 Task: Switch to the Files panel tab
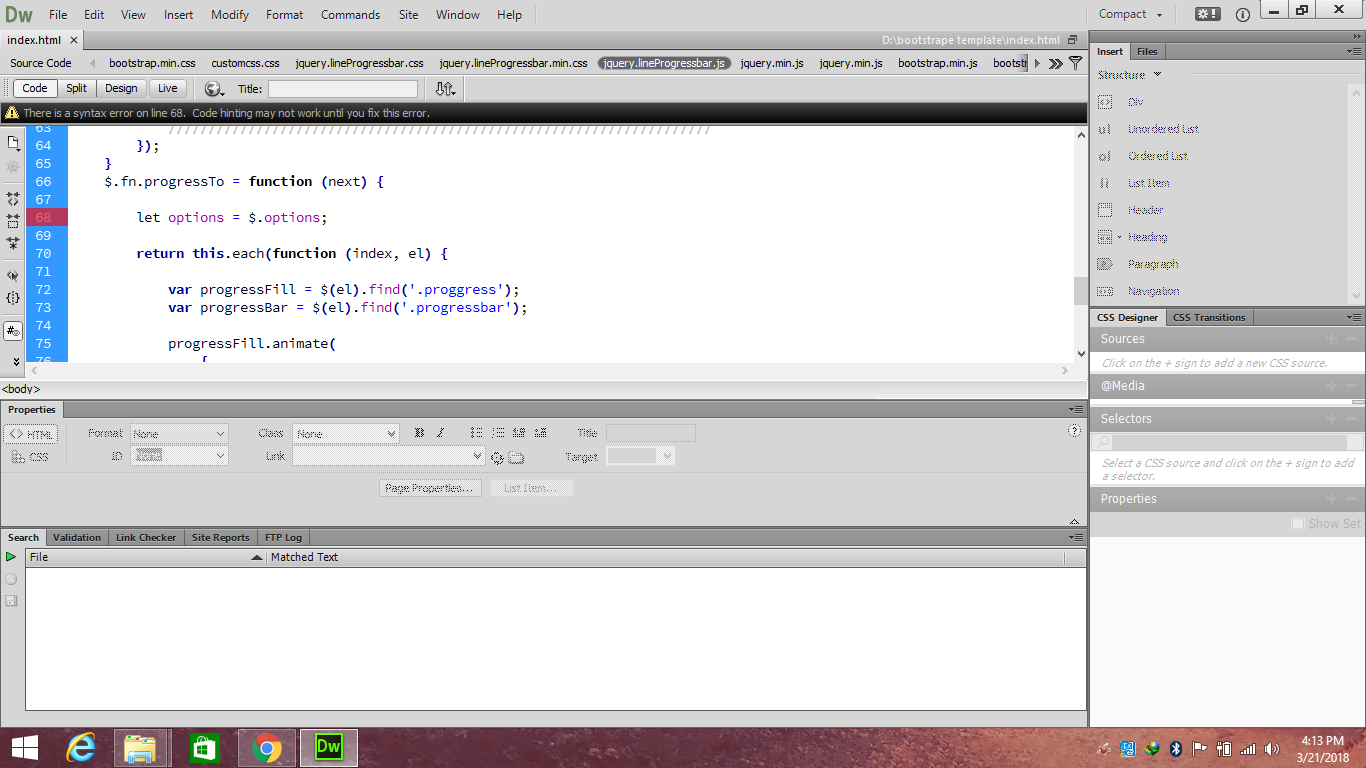coord(1147,51)
